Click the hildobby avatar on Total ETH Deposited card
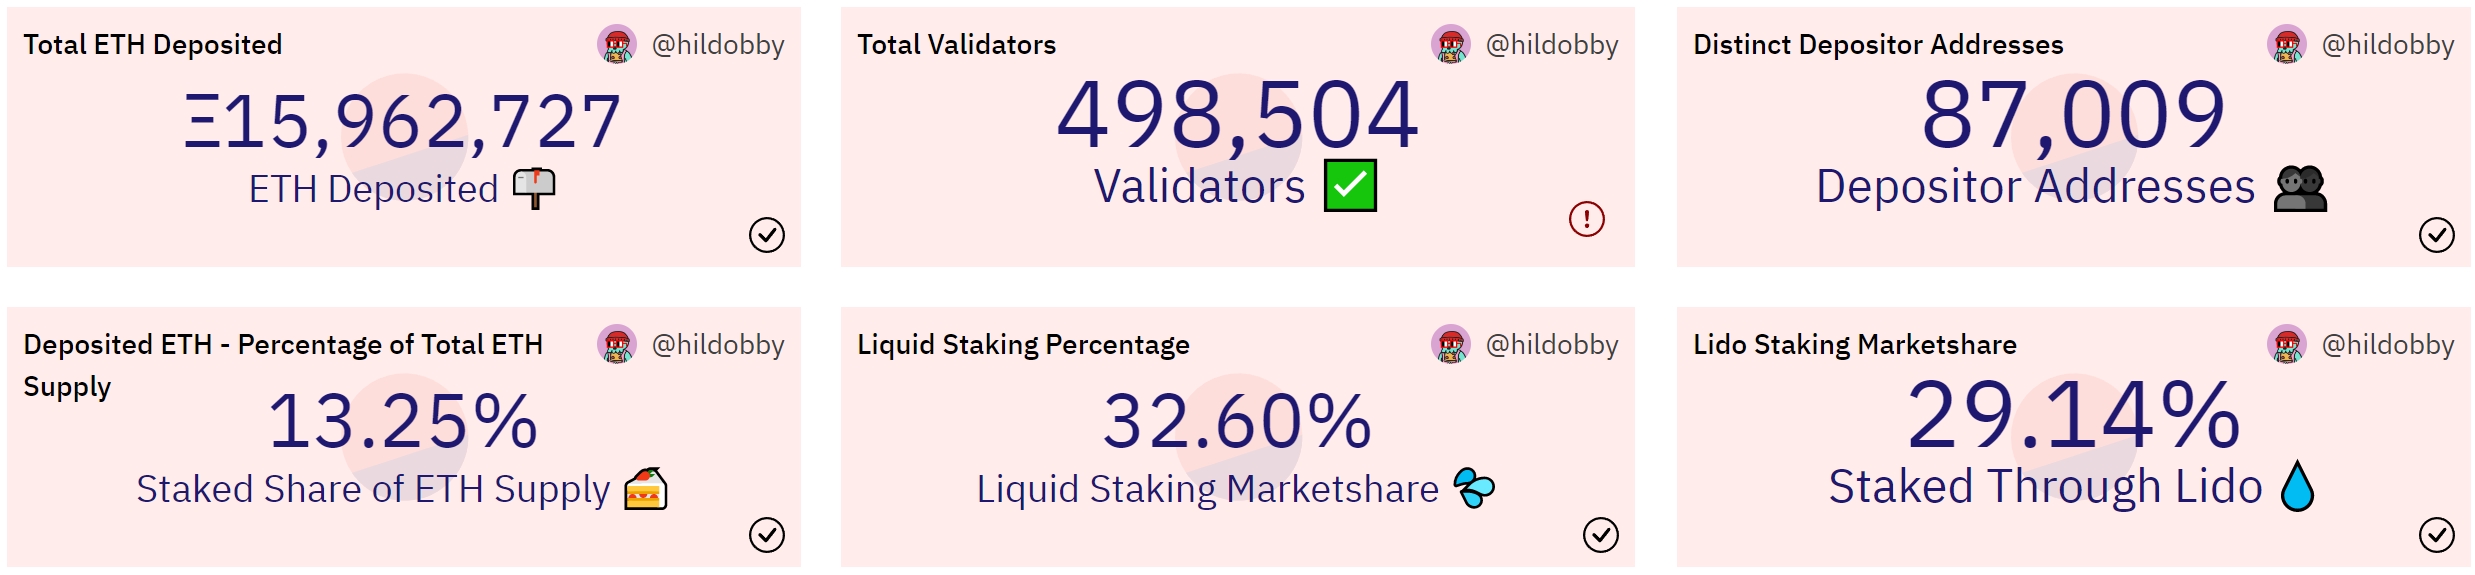Screen dimensions: 2475x575 point(617,44)
